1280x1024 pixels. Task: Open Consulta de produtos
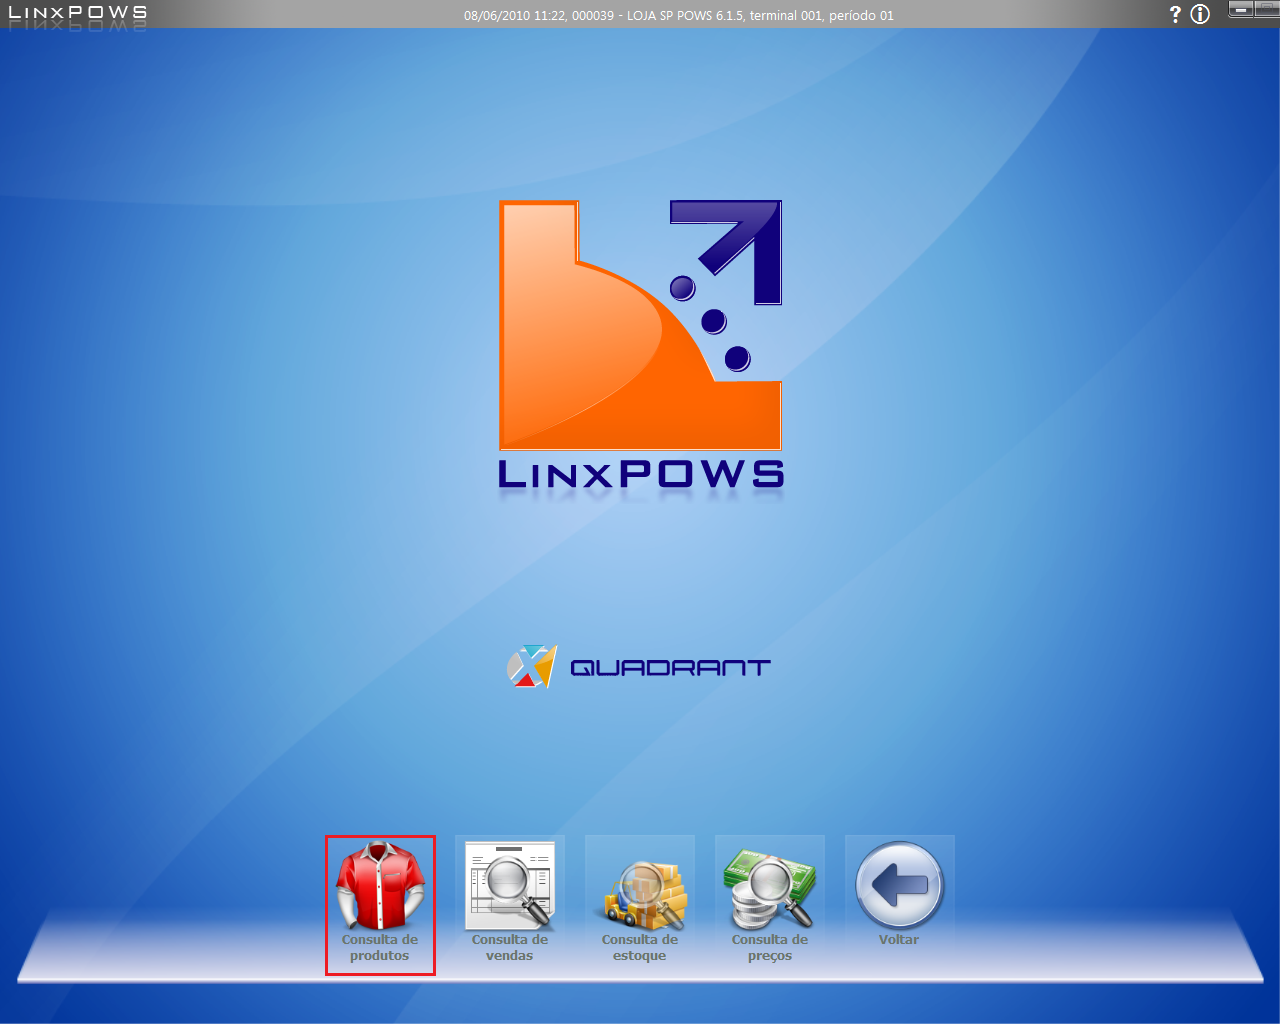(x=380, y=904)
